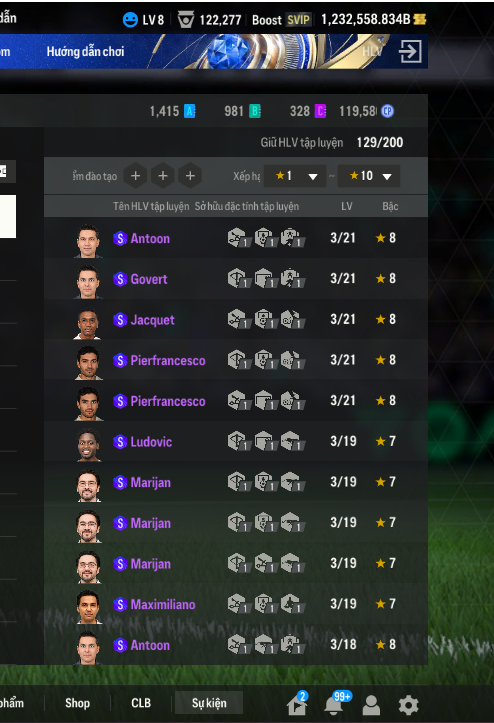Screen dimensions: 494x723
Task: Open Hướng dẫn chơi guide link
Action: coord(85,51)
